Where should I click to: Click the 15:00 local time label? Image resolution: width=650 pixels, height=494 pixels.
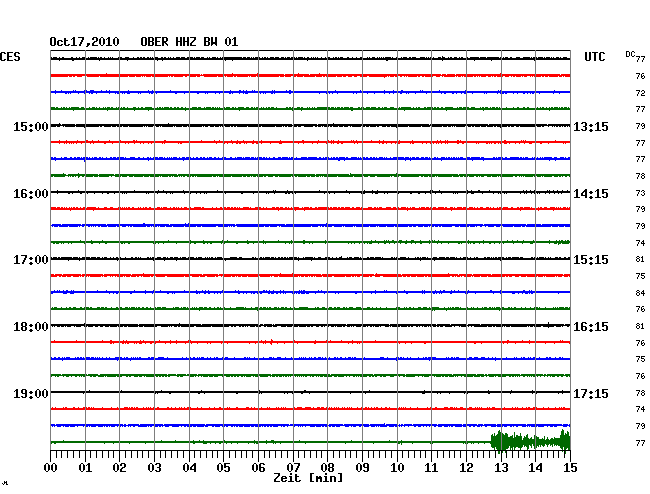point(31,126)
